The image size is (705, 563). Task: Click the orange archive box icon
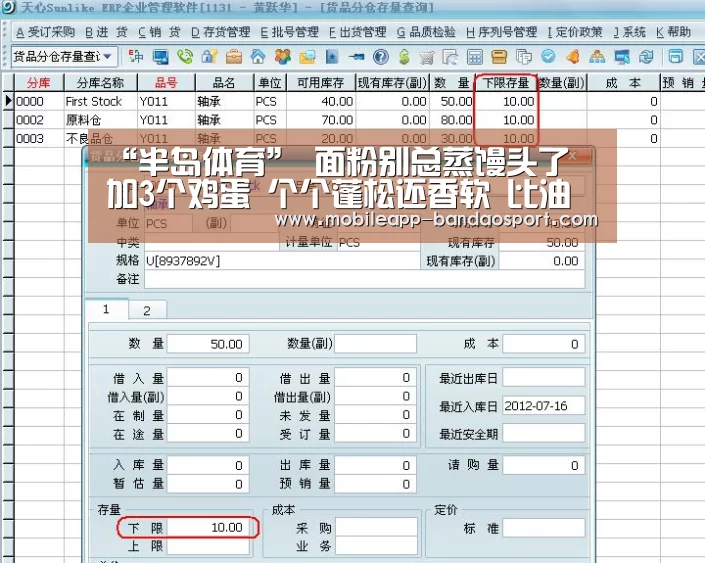point(499,57)
